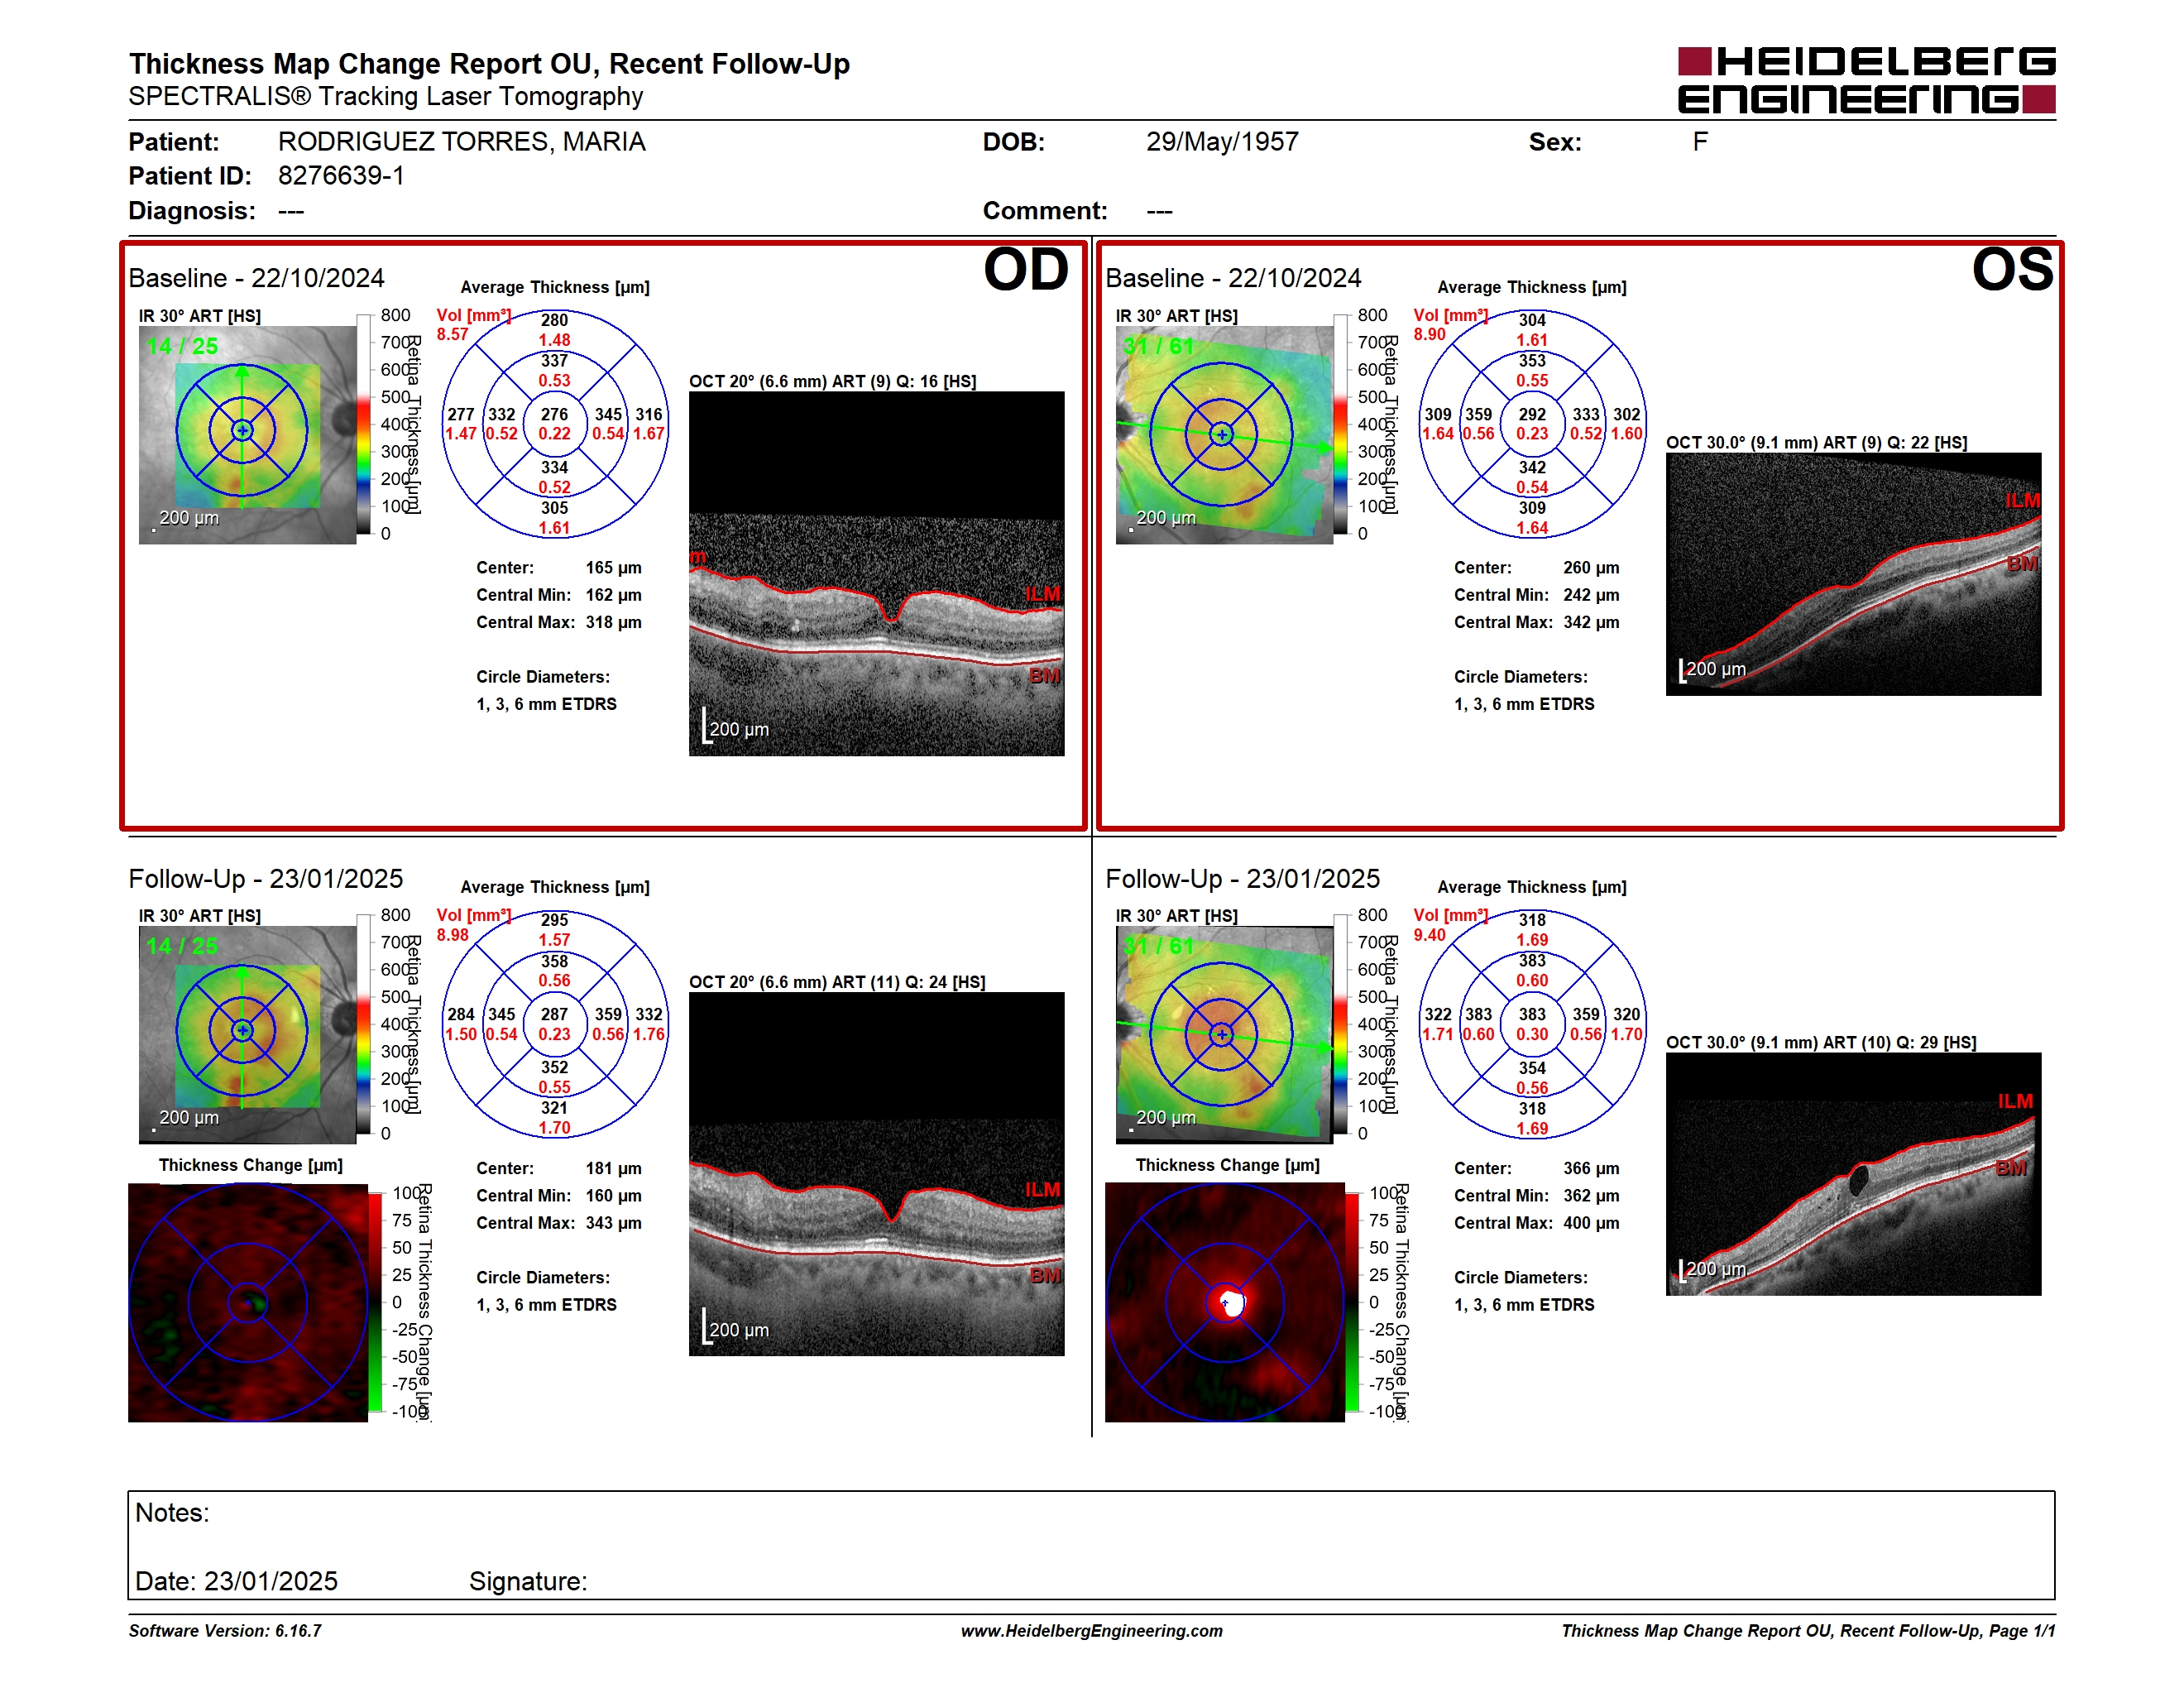
Task: Click the Patient ID value 8276639-1
Action: (x=341, y=176)
